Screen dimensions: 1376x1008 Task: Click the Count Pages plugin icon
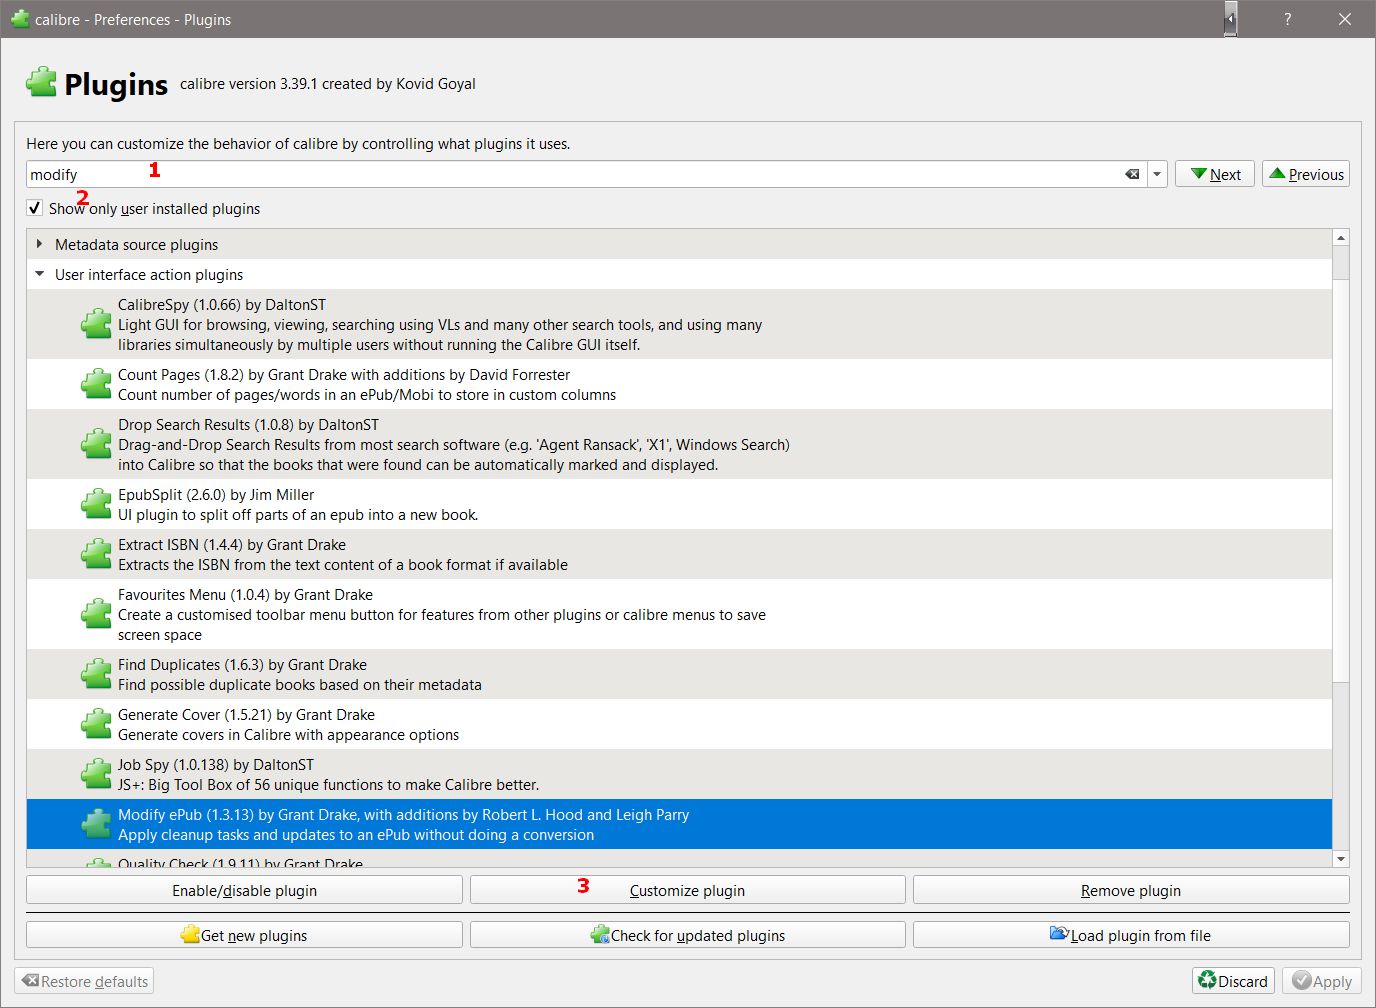click(x=96, y=384)
